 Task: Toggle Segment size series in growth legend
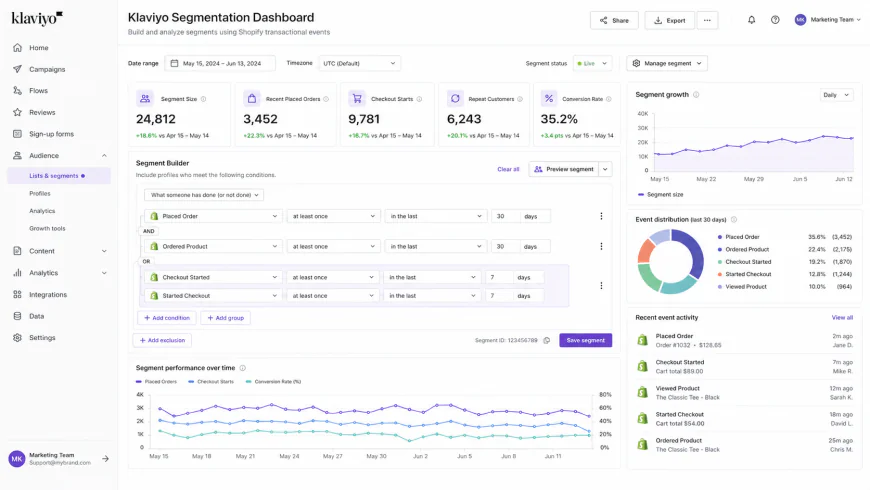[660, 195]
